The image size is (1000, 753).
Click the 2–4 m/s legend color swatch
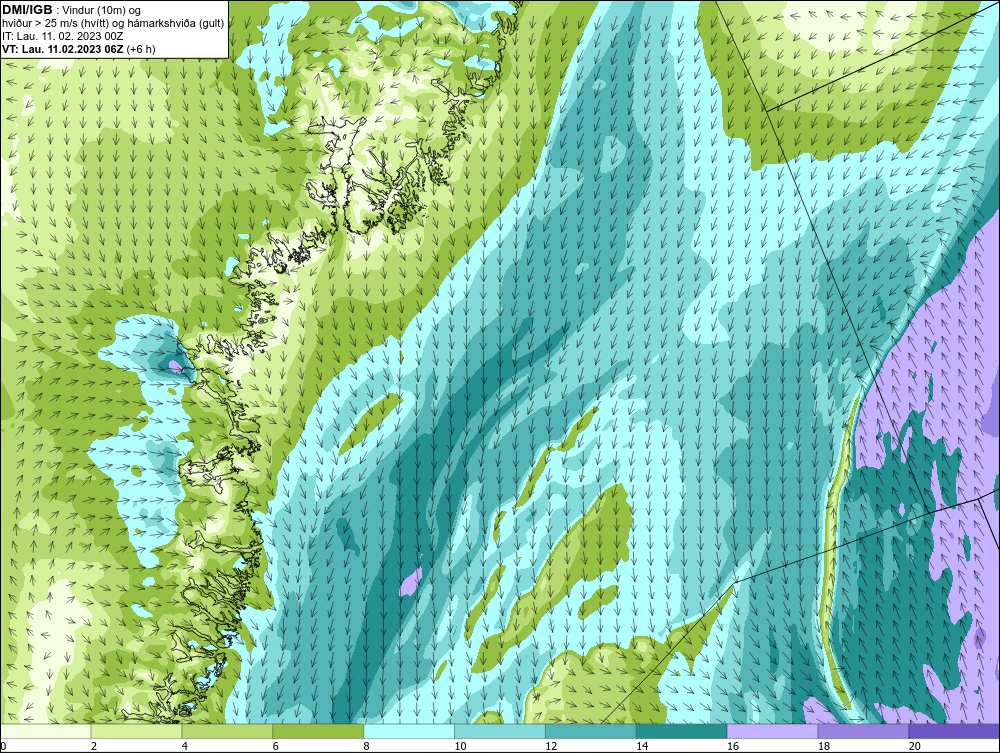tap(136, 731)
